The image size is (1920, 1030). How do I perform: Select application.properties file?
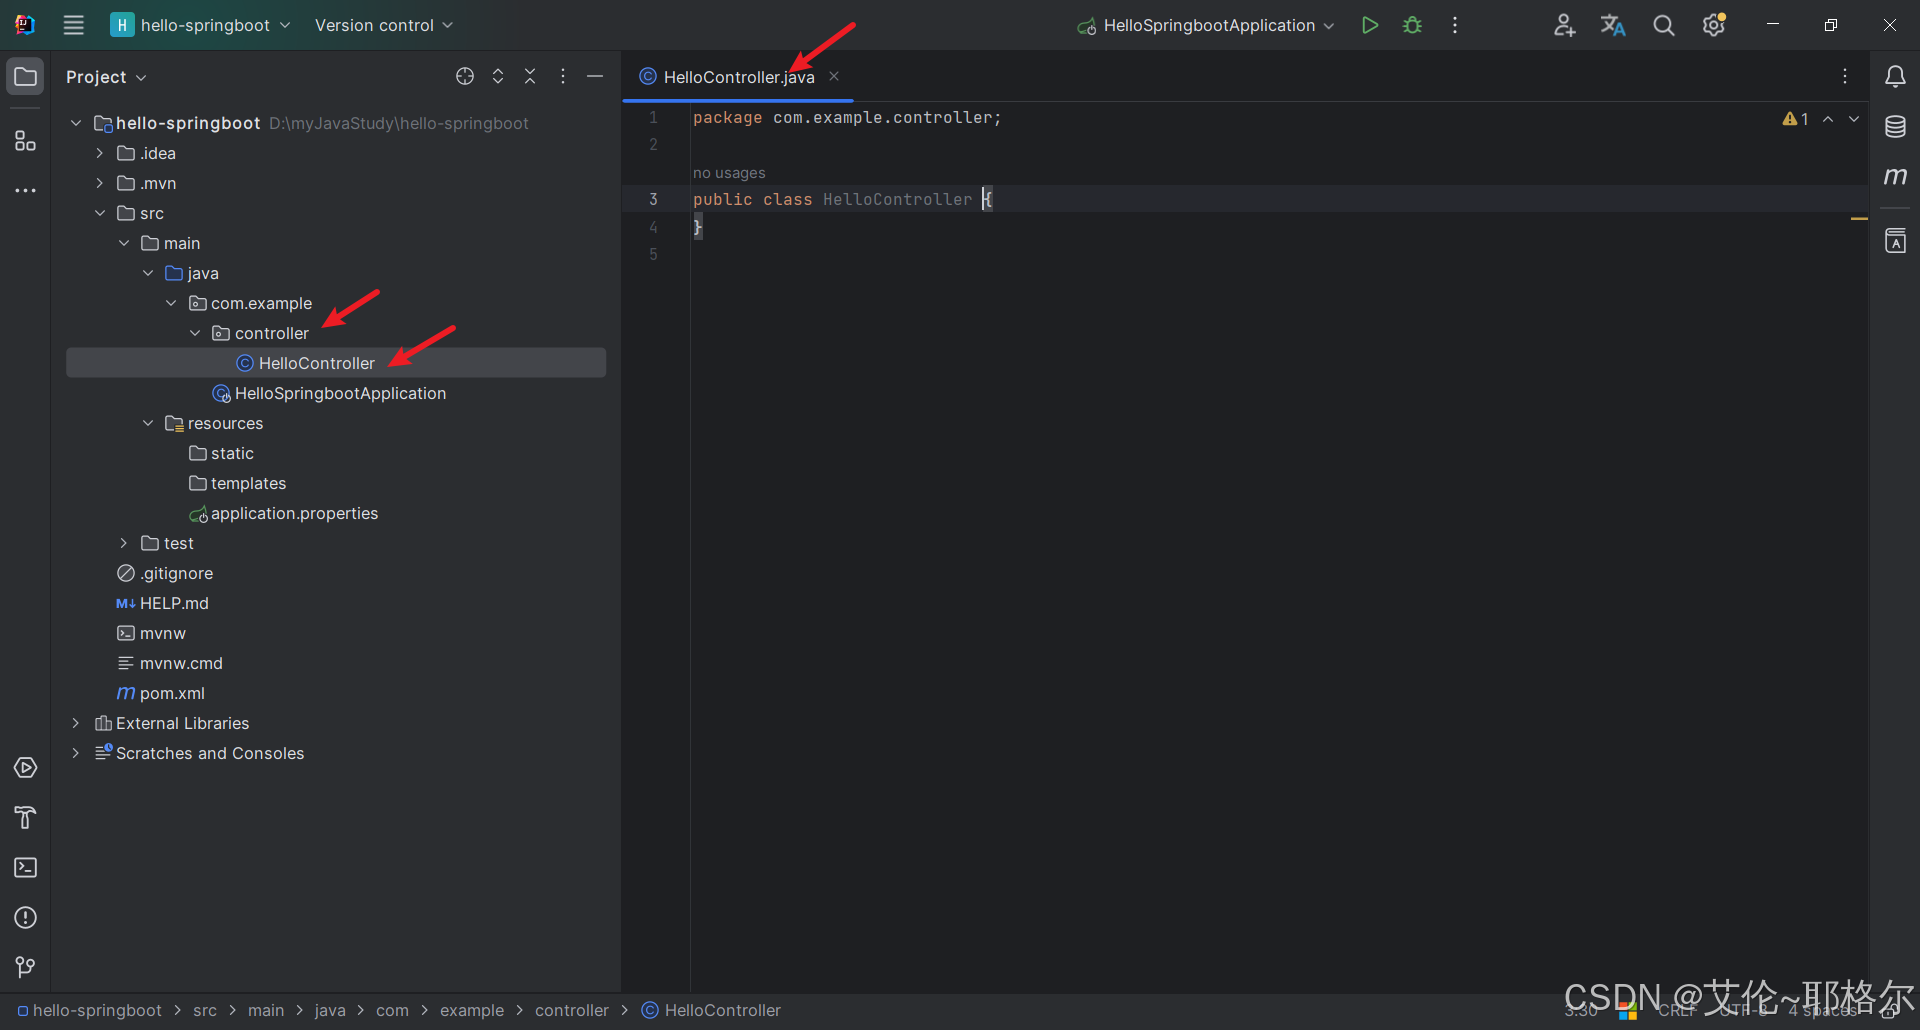coord(336,513)
